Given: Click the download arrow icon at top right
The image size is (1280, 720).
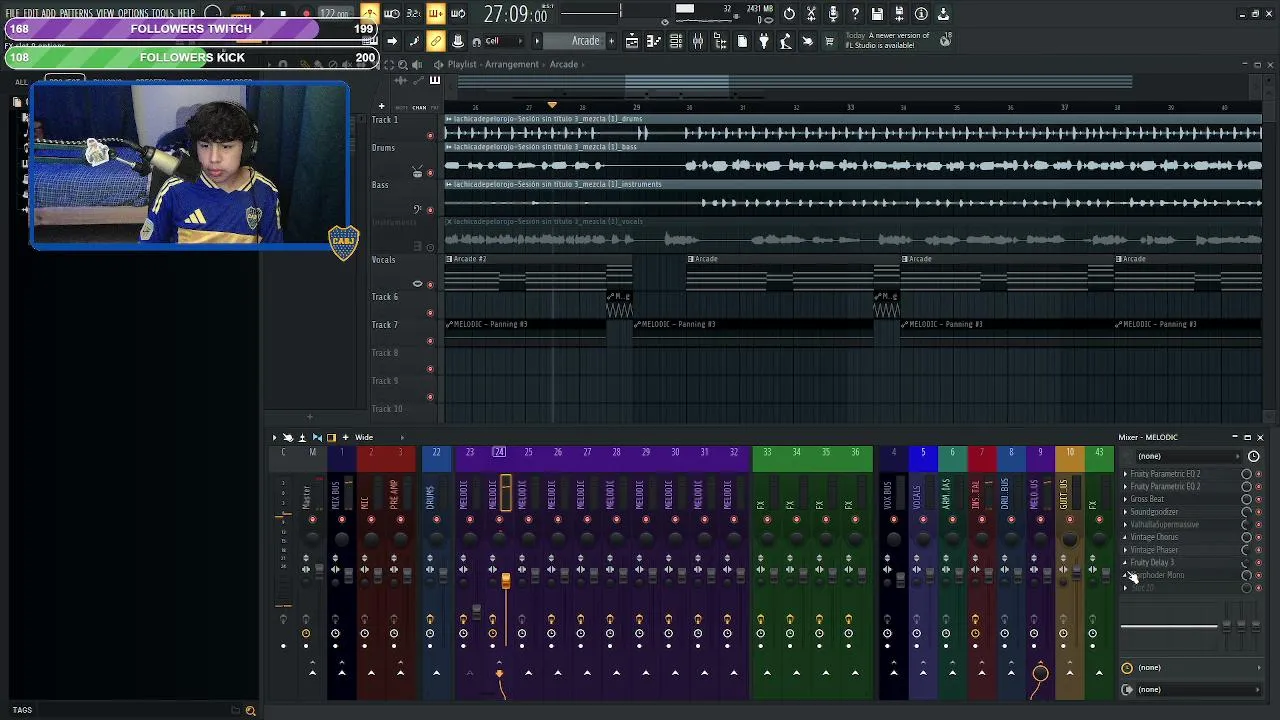Looking at the screenshot, I should [x=943, y=14].
